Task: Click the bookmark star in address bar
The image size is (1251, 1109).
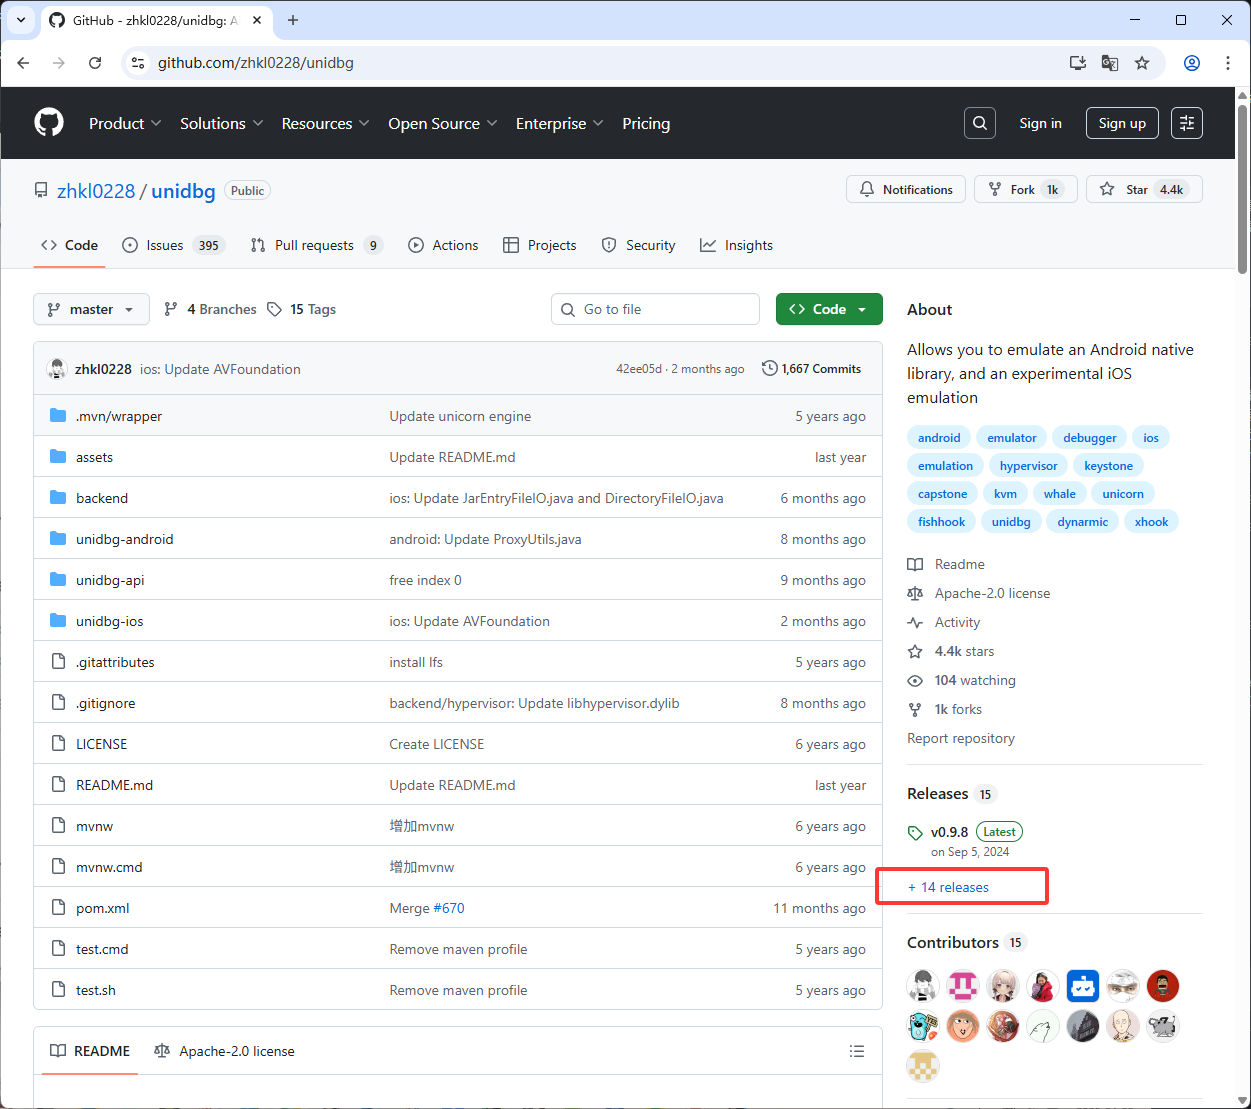Action: coord(1142,63)
